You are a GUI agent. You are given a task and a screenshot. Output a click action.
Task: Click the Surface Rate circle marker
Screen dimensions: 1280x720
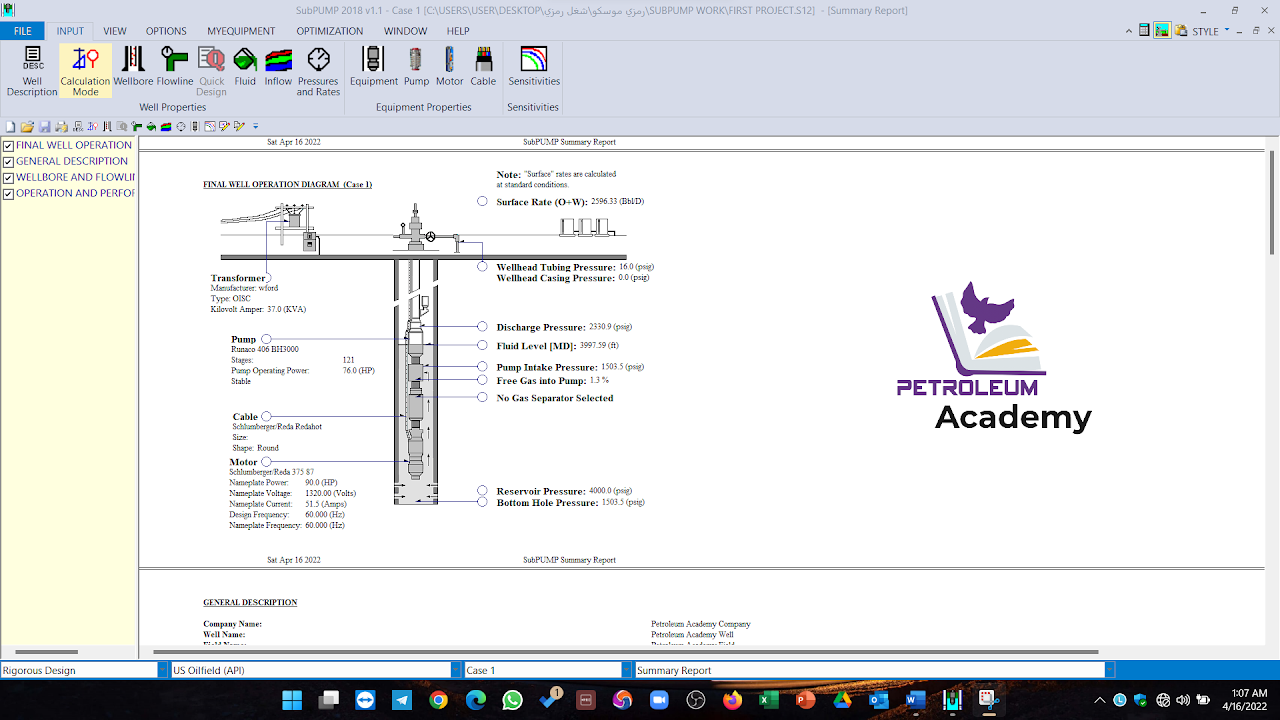(482, 201)
